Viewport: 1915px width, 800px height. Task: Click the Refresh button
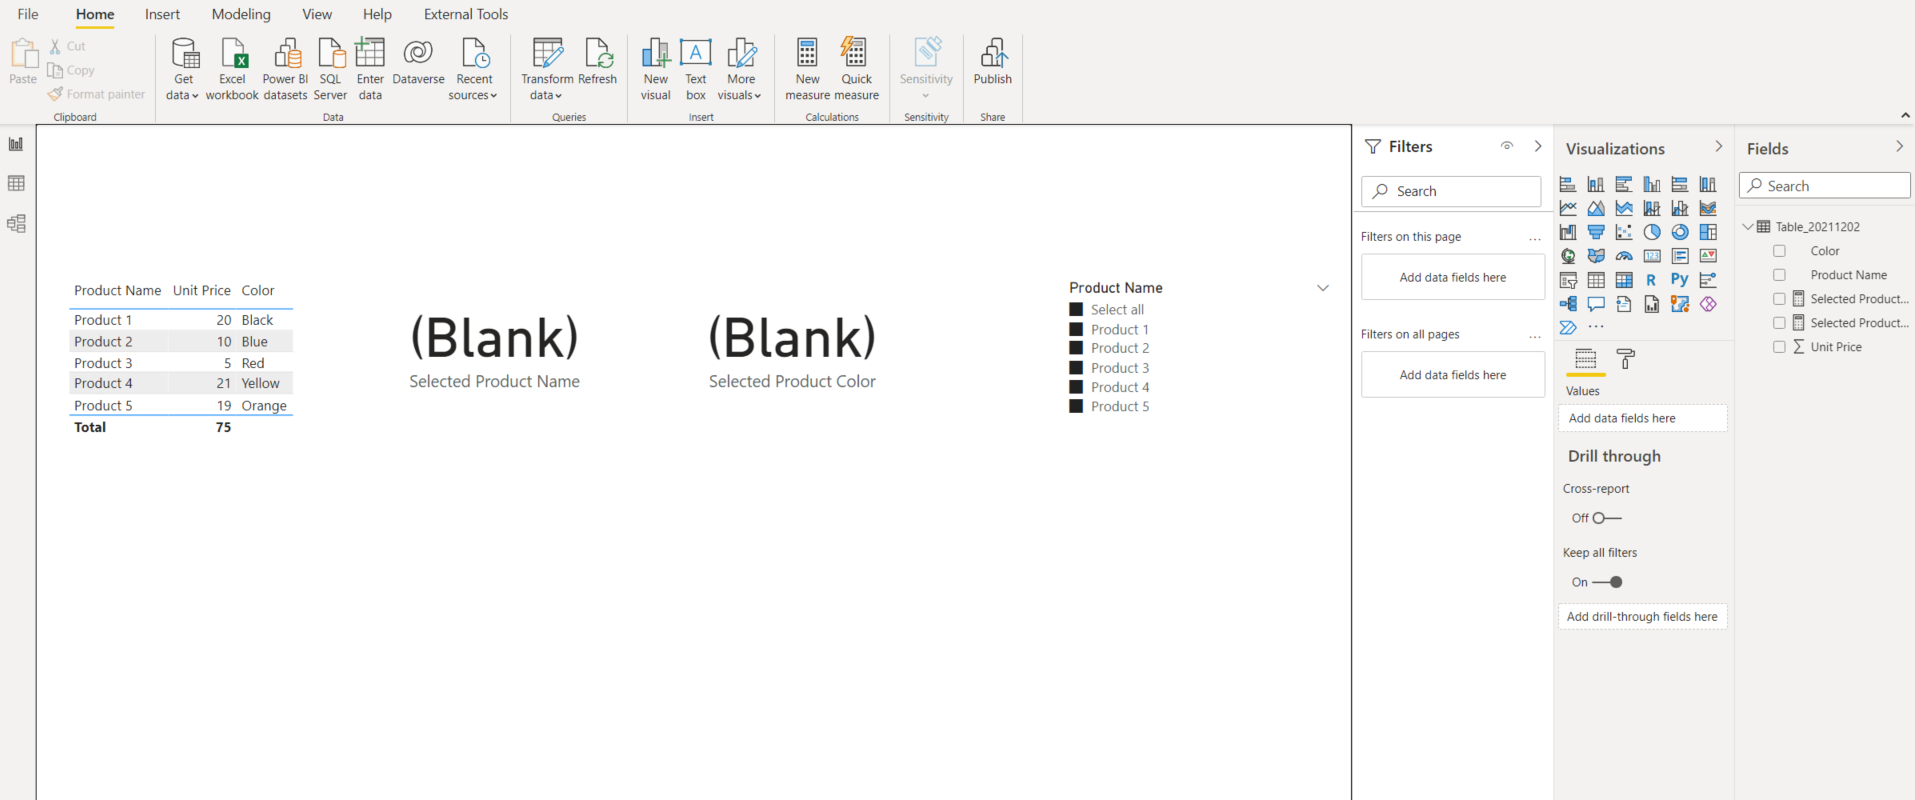(598, 62)
